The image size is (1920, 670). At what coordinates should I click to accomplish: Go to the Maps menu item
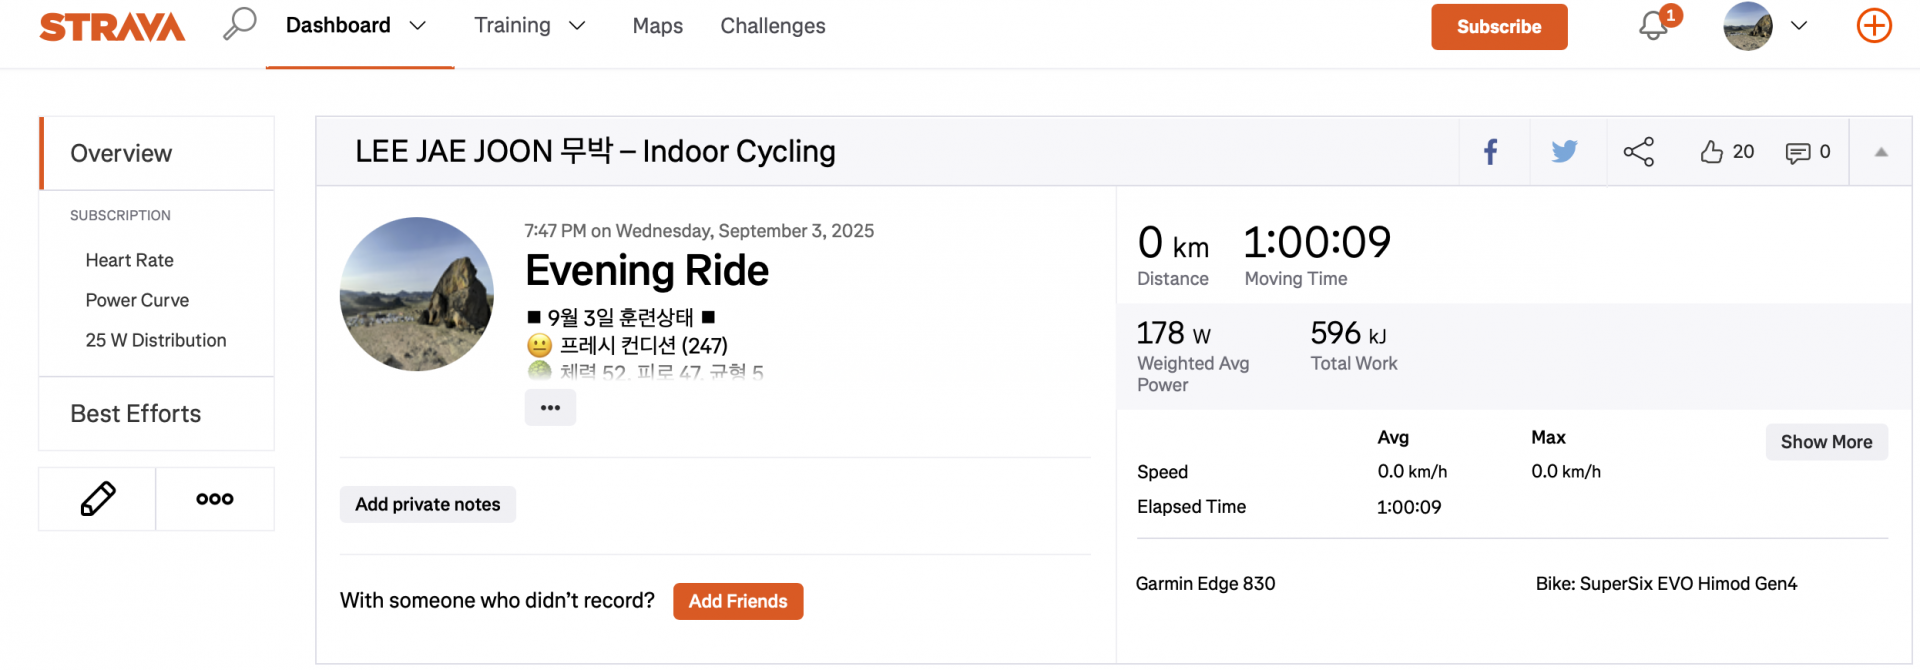point(657,26)
